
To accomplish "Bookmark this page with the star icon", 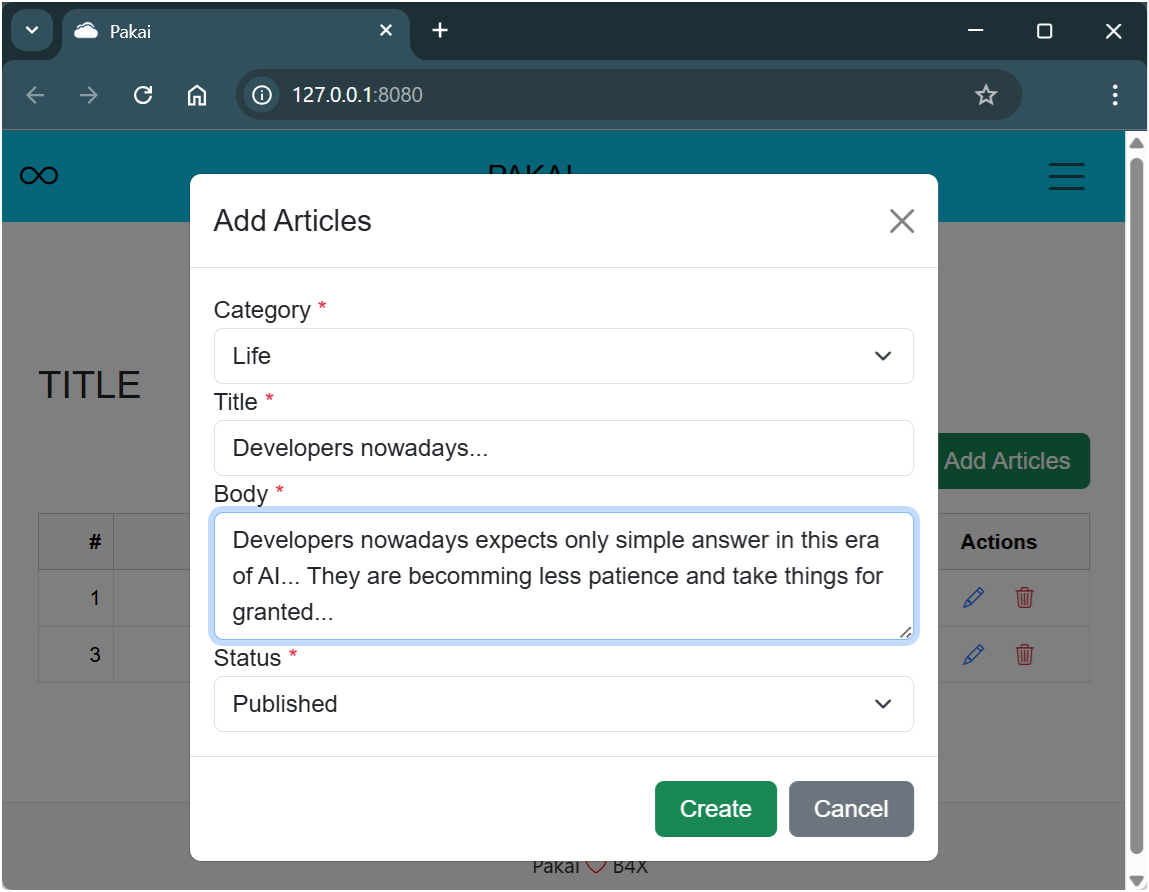I will (x=986, y=95).
